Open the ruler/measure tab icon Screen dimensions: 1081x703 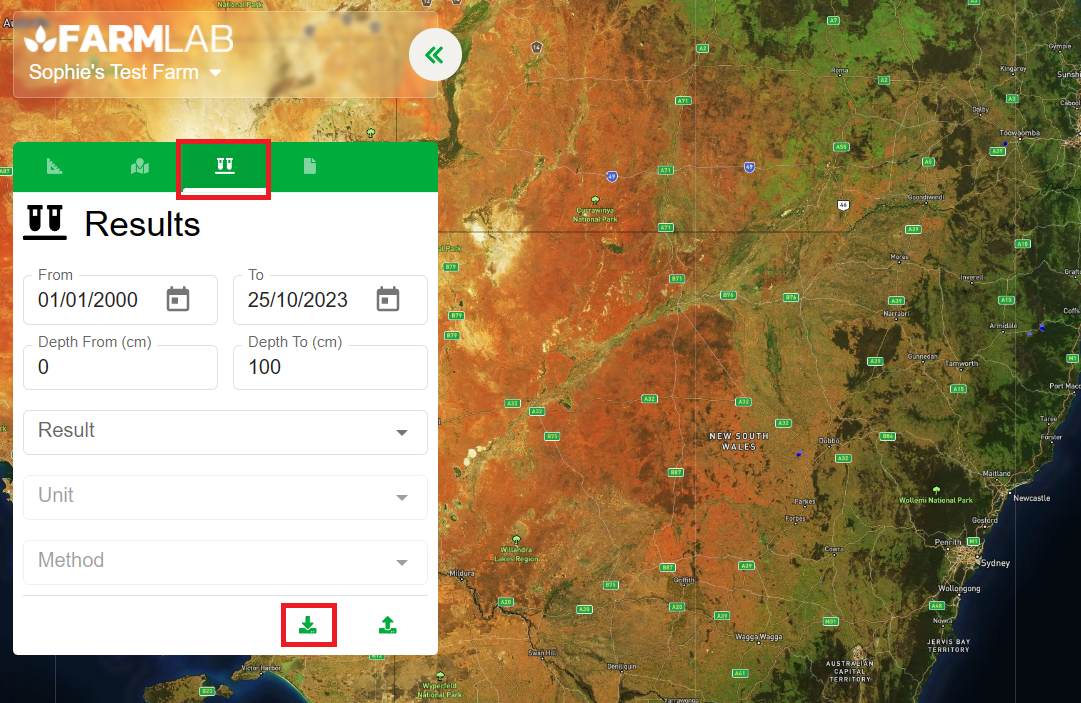pos(55,166)
